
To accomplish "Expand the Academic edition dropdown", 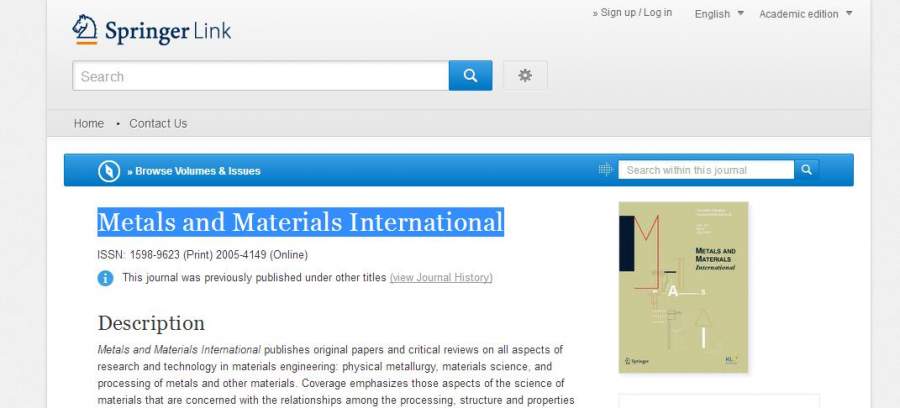I will 805,14.
